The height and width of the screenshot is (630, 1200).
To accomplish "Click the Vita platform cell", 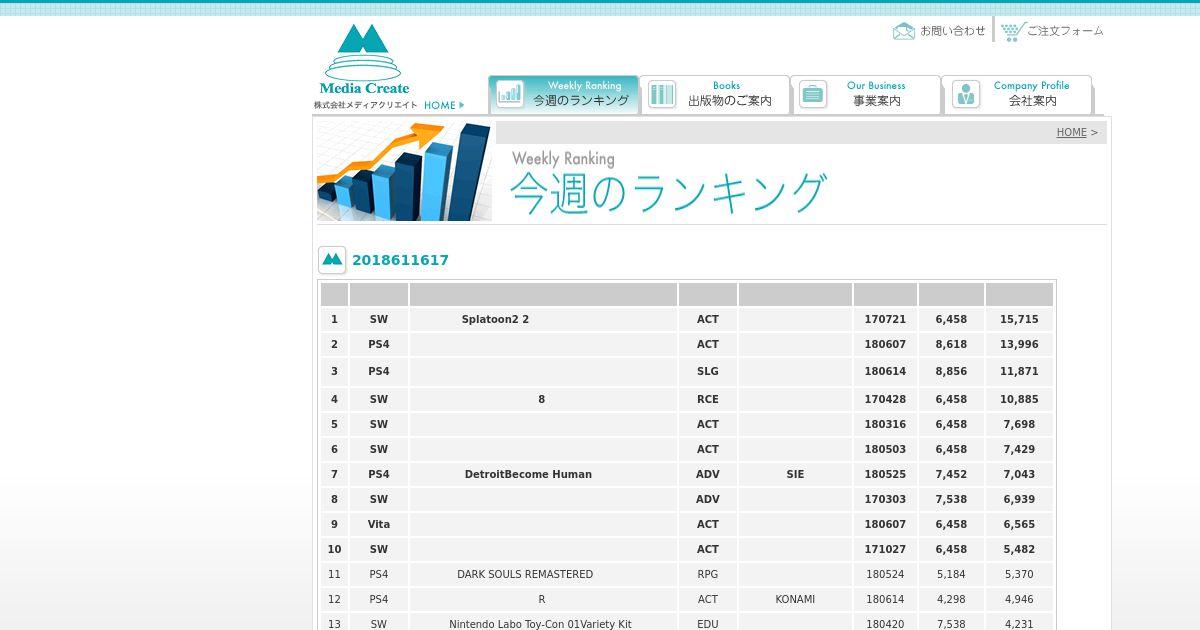I will (x=379, y=524).
